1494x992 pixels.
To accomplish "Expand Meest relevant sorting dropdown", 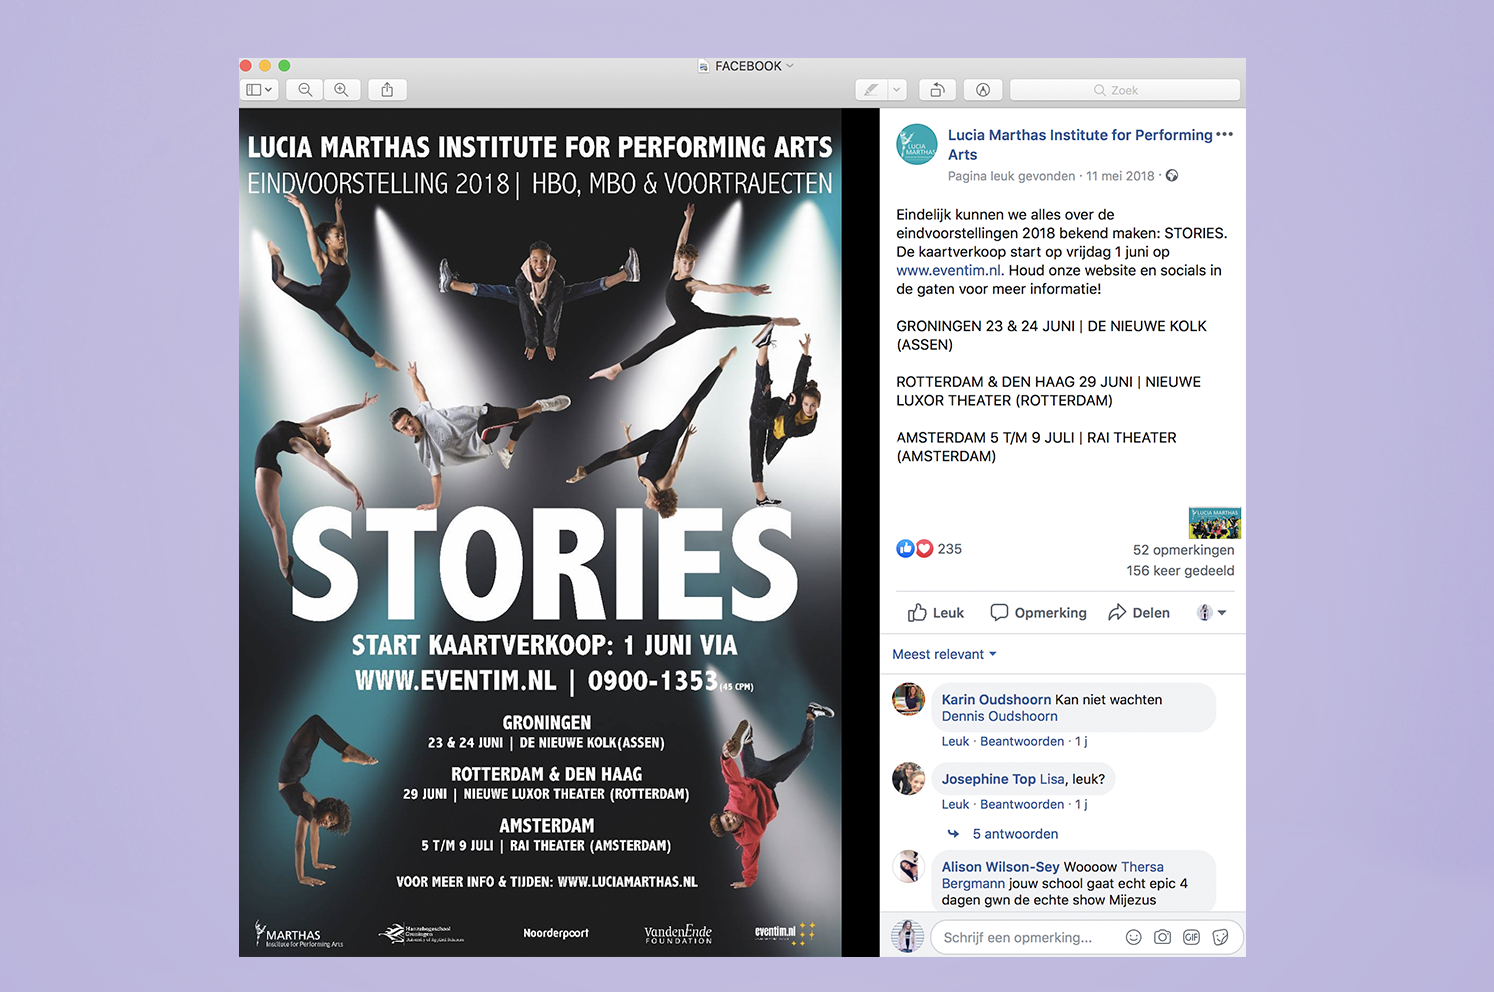I will point(944,654).
